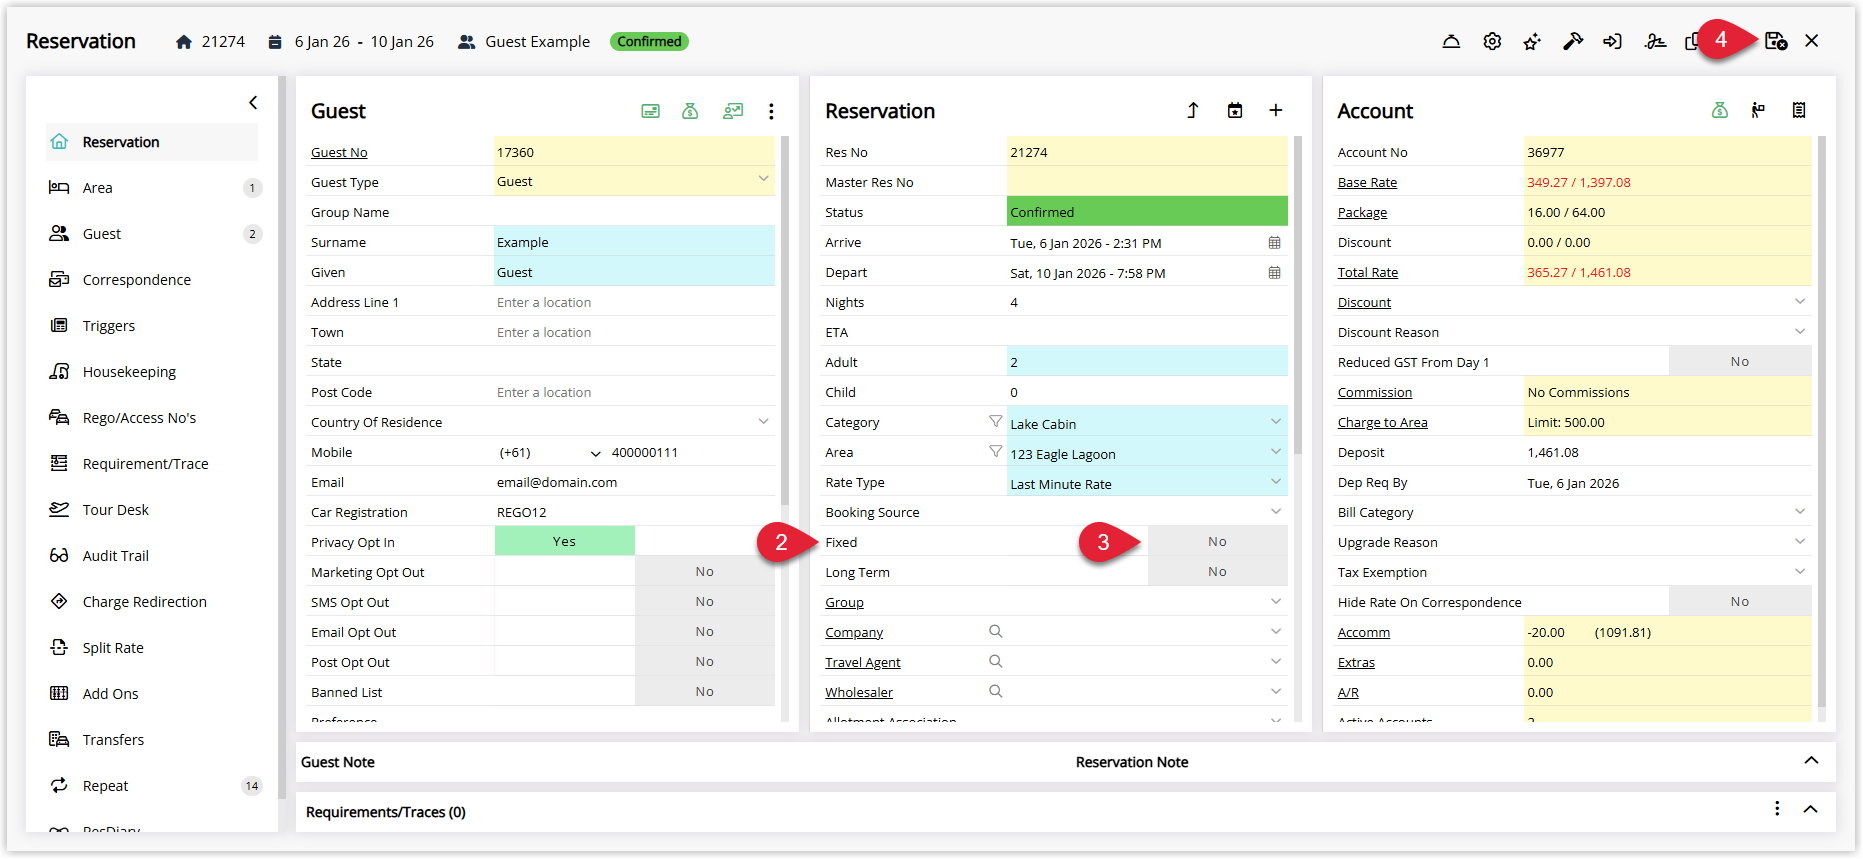Image resolution: width=1863 pixels, height=859 pixels.
Task: Click the Company search magnifier icon
Action: 995,632
